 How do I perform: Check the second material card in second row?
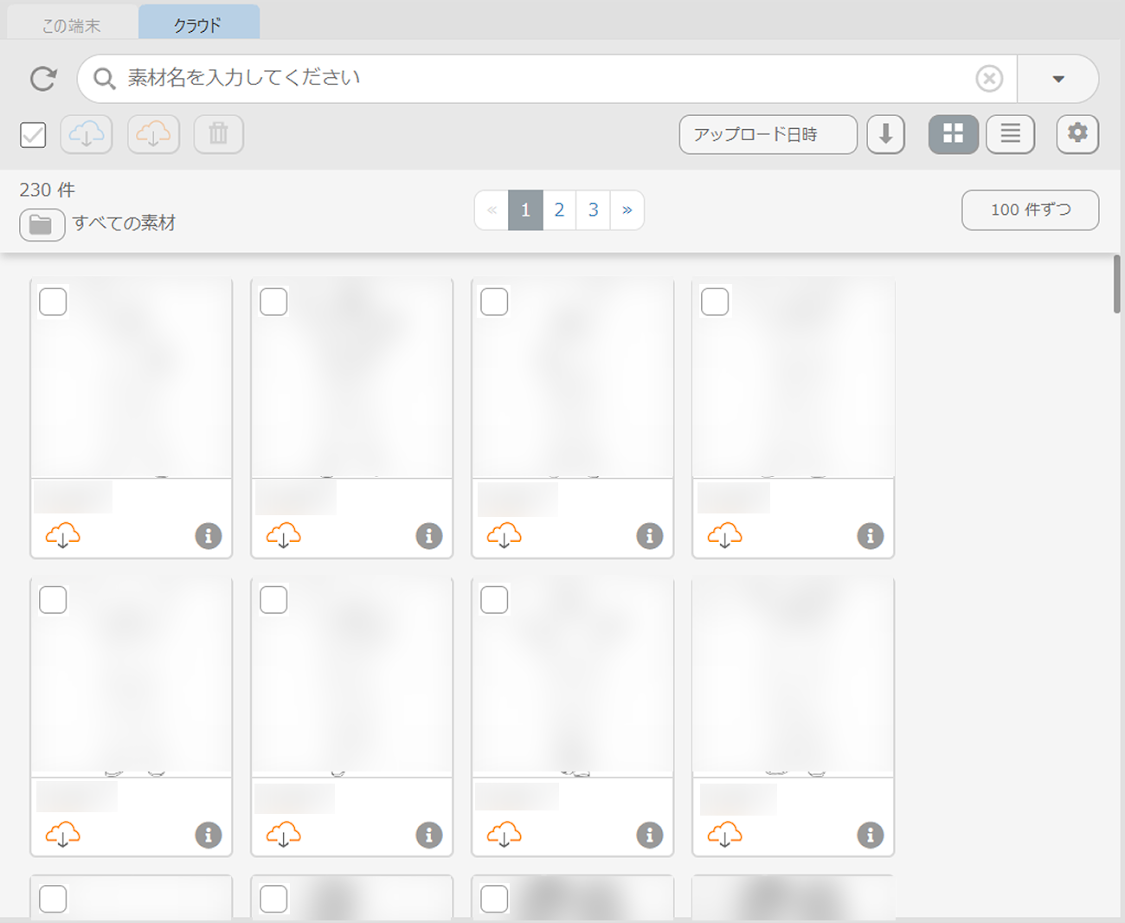(x=273, y=600)
